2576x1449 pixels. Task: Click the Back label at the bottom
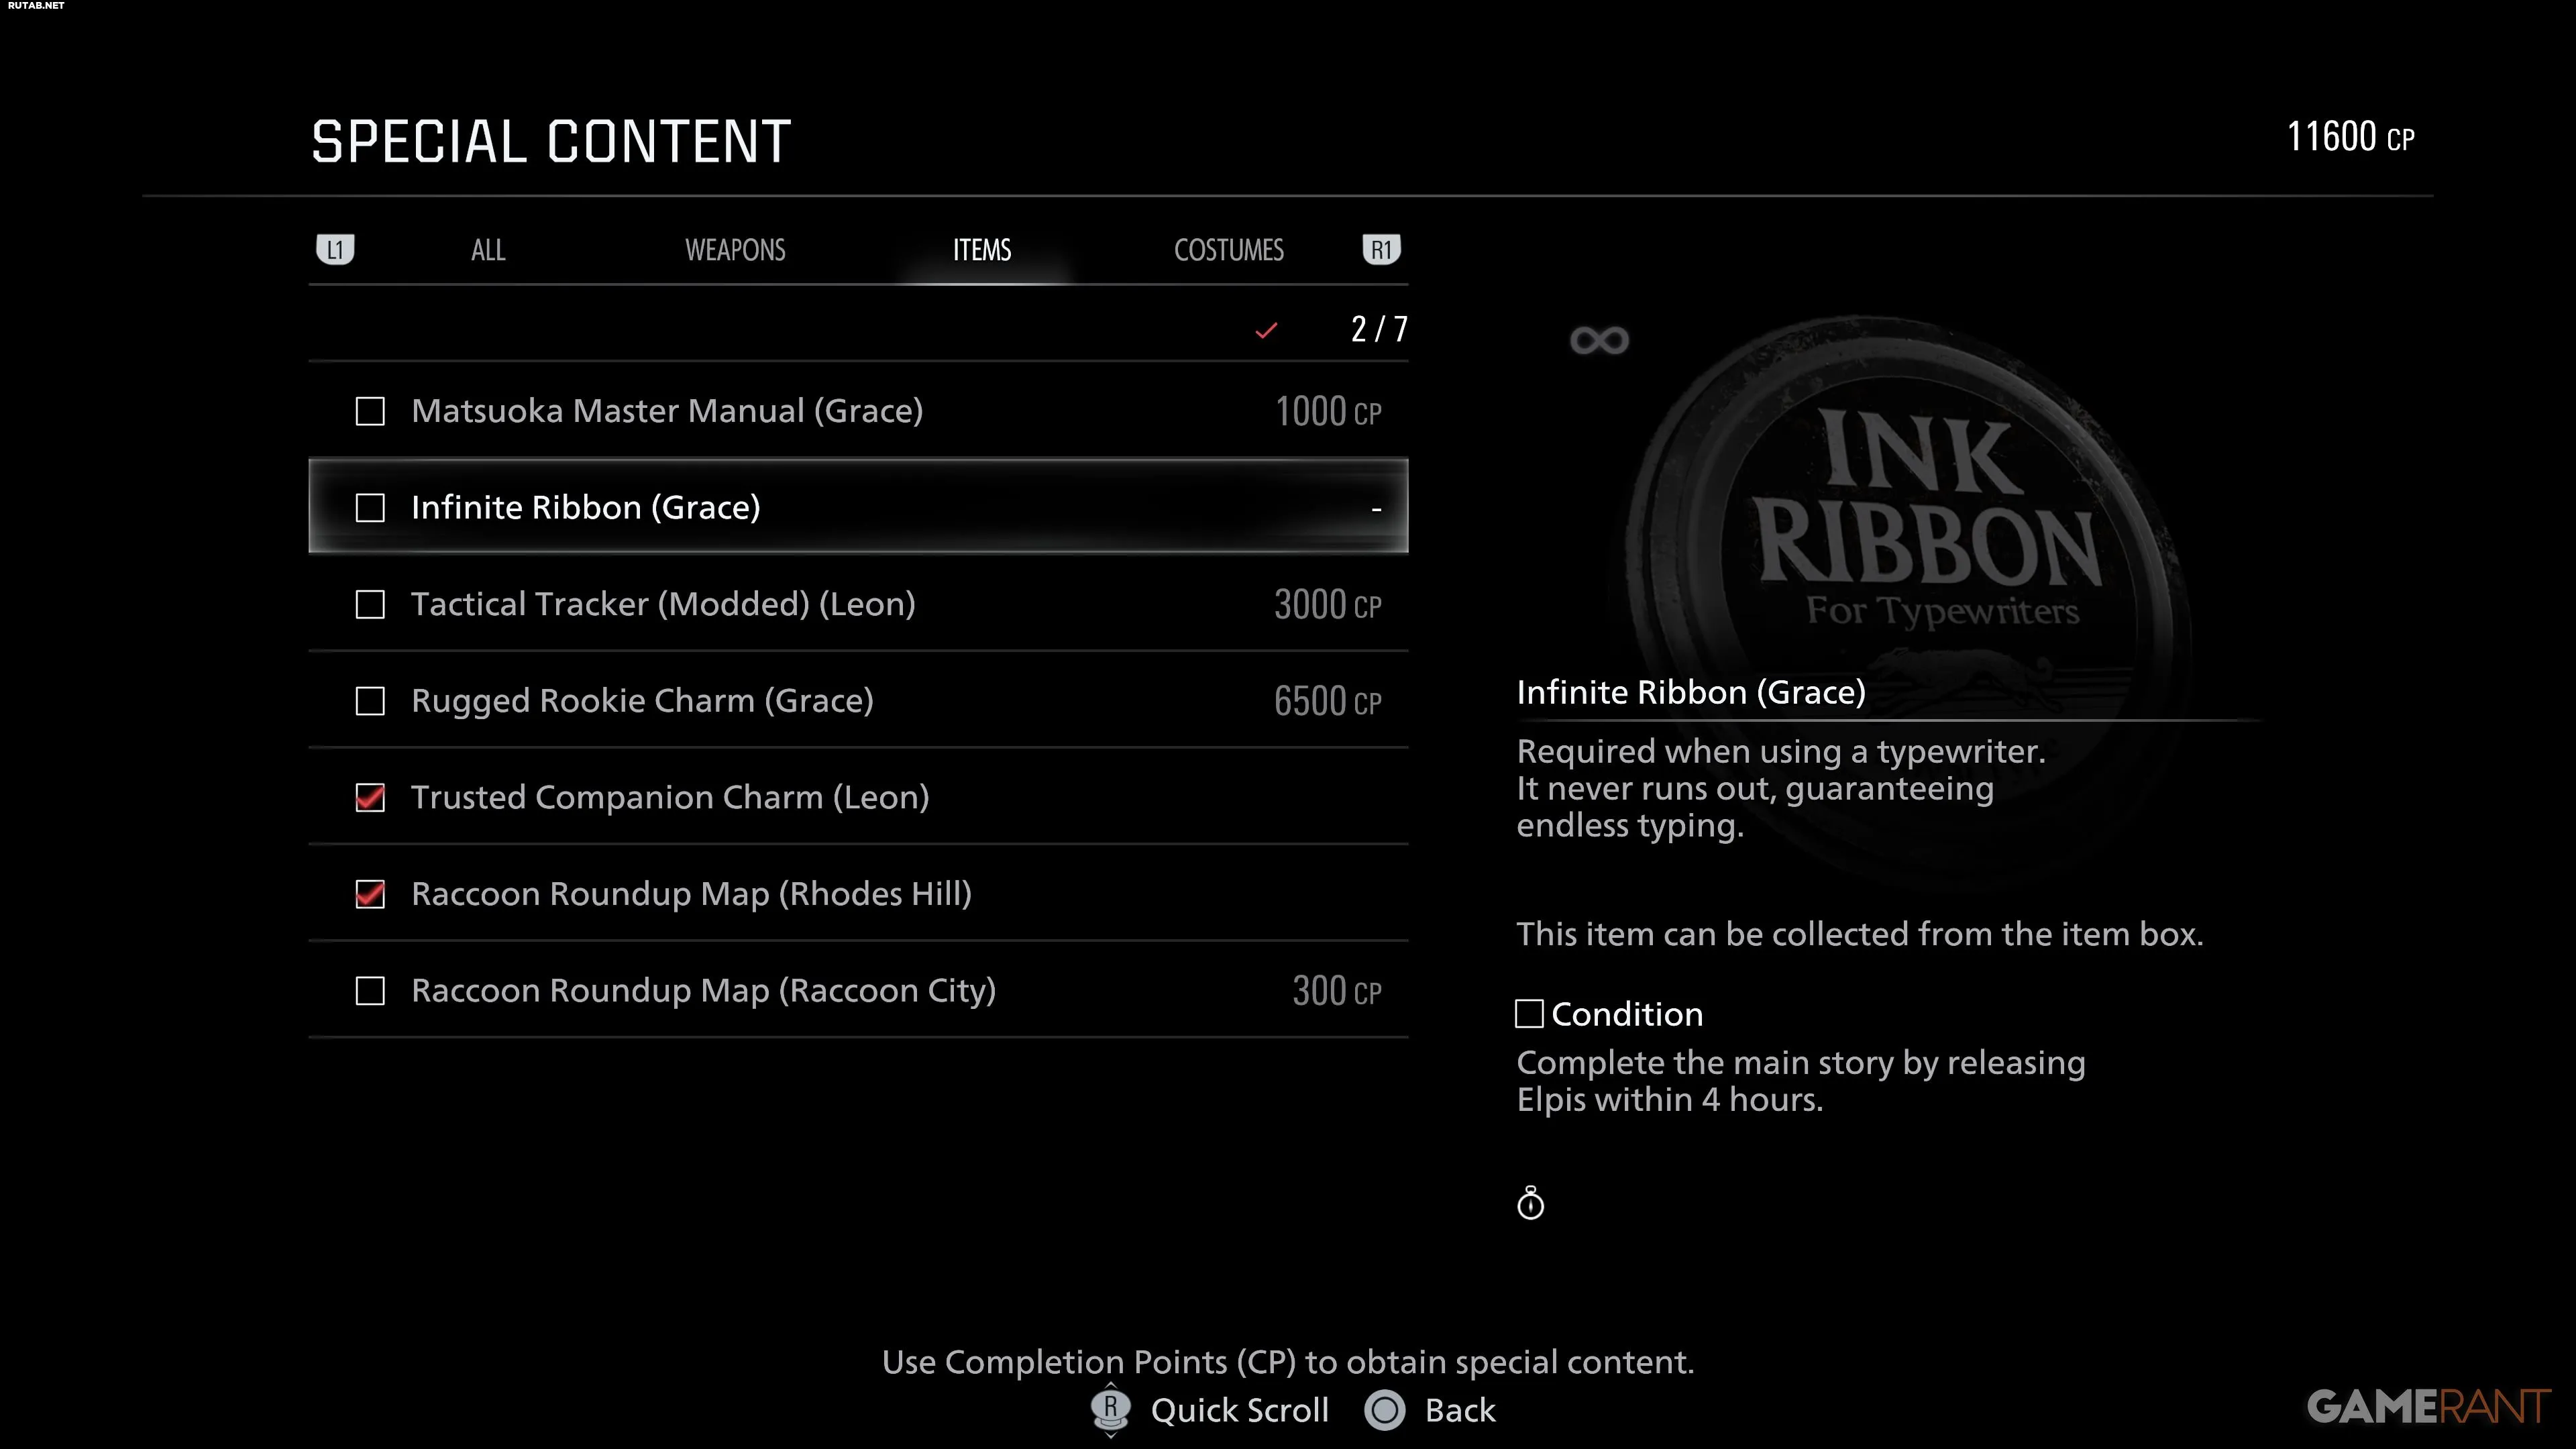pos(1460,1410)
